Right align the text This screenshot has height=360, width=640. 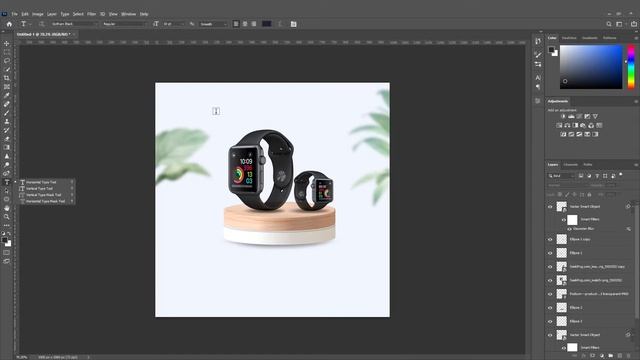click(x=254, y=24)
